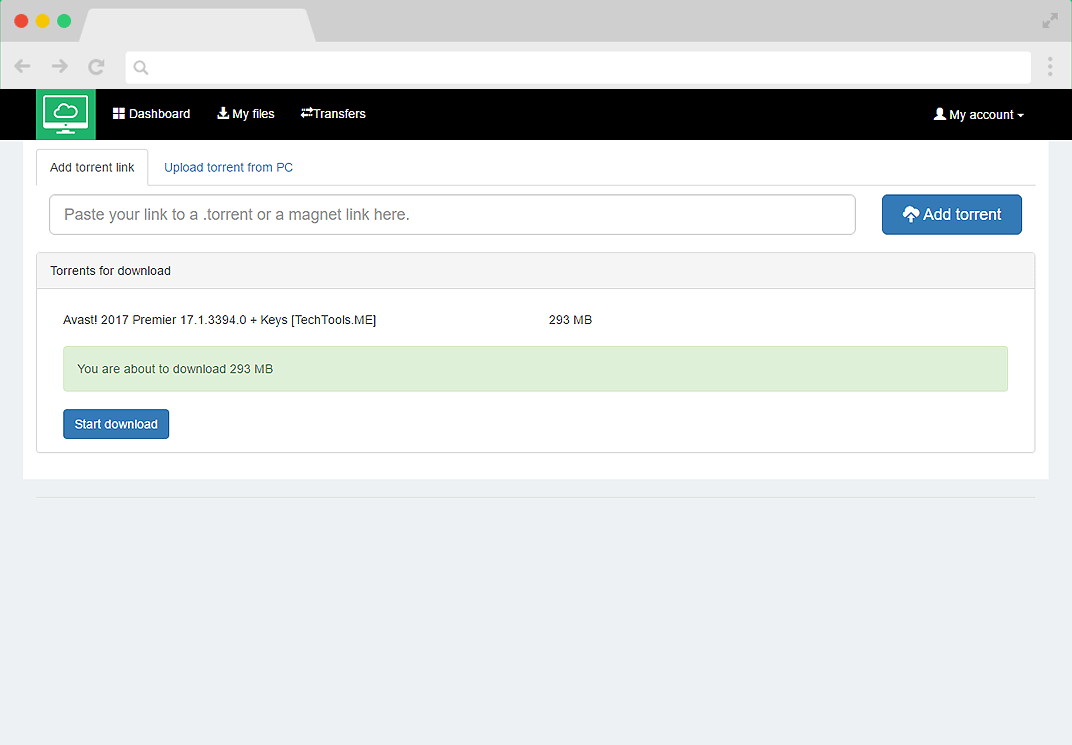This screenshot has height=745, width=1072.
Task: Click inside the browser address bar
Action: (580, 67)
